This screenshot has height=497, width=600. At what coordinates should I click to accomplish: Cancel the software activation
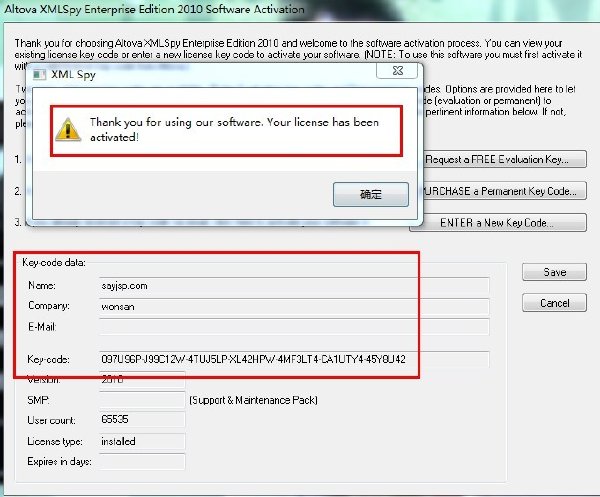pyautogui.click(x=554, y=303)
